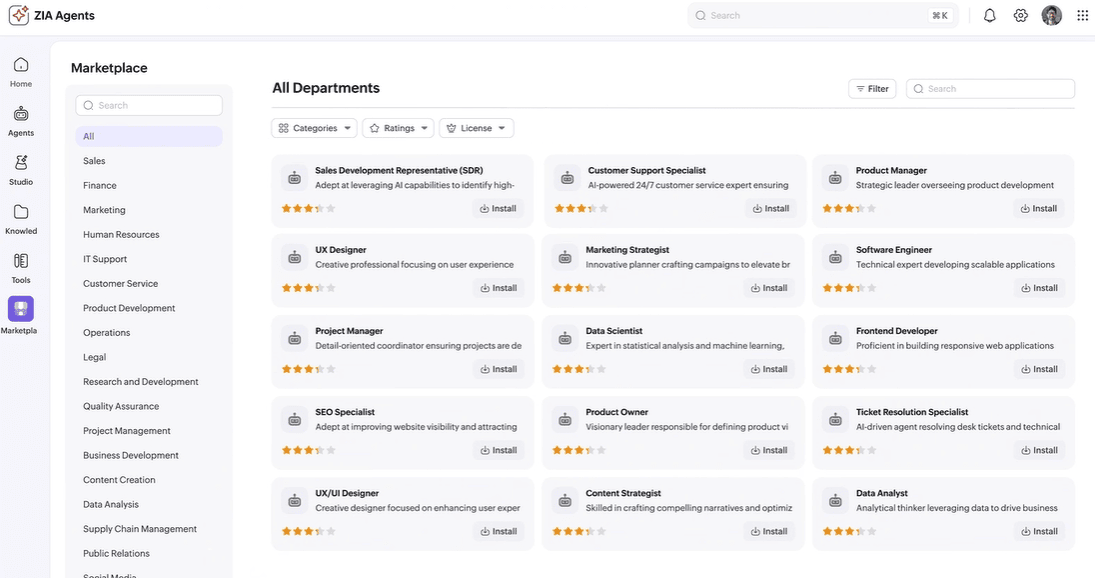
Task: Open Home in the left sidebar
Action: (21, 66)
